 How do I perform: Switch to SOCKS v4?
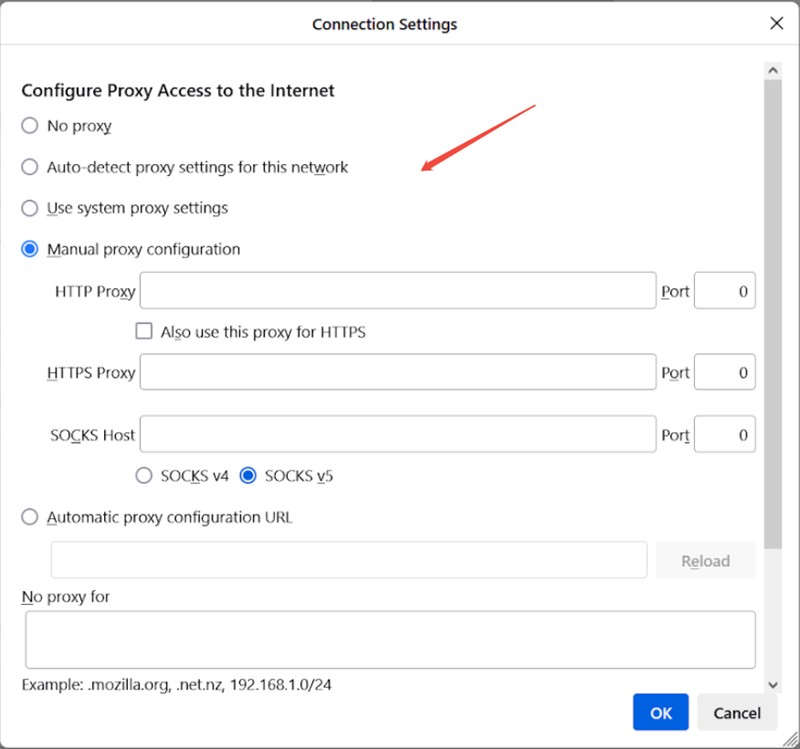pyautogui.click(x=144, y=476)
